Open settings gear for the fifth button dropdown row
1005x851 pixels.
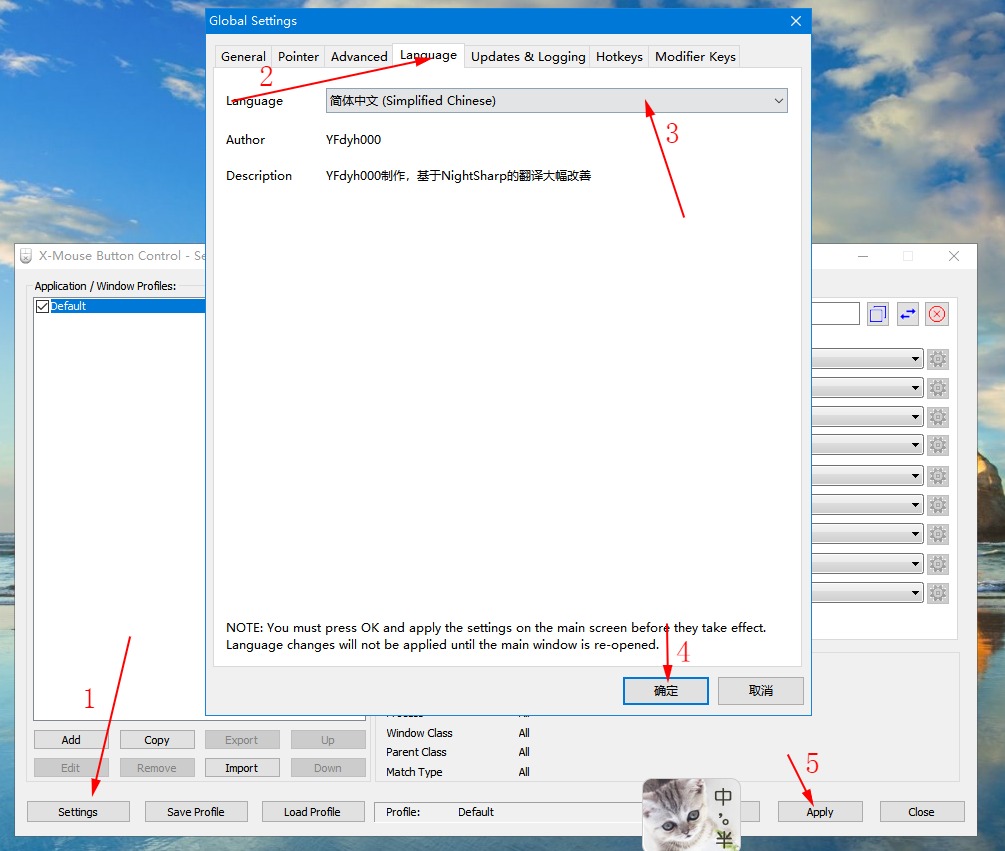(x=938, y=476)
